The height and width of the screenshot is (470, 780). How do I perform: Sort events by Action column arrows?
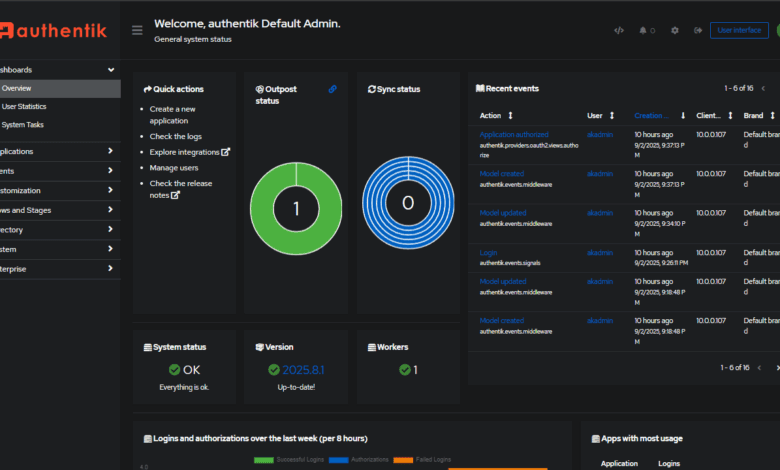(x=510, y=115)
